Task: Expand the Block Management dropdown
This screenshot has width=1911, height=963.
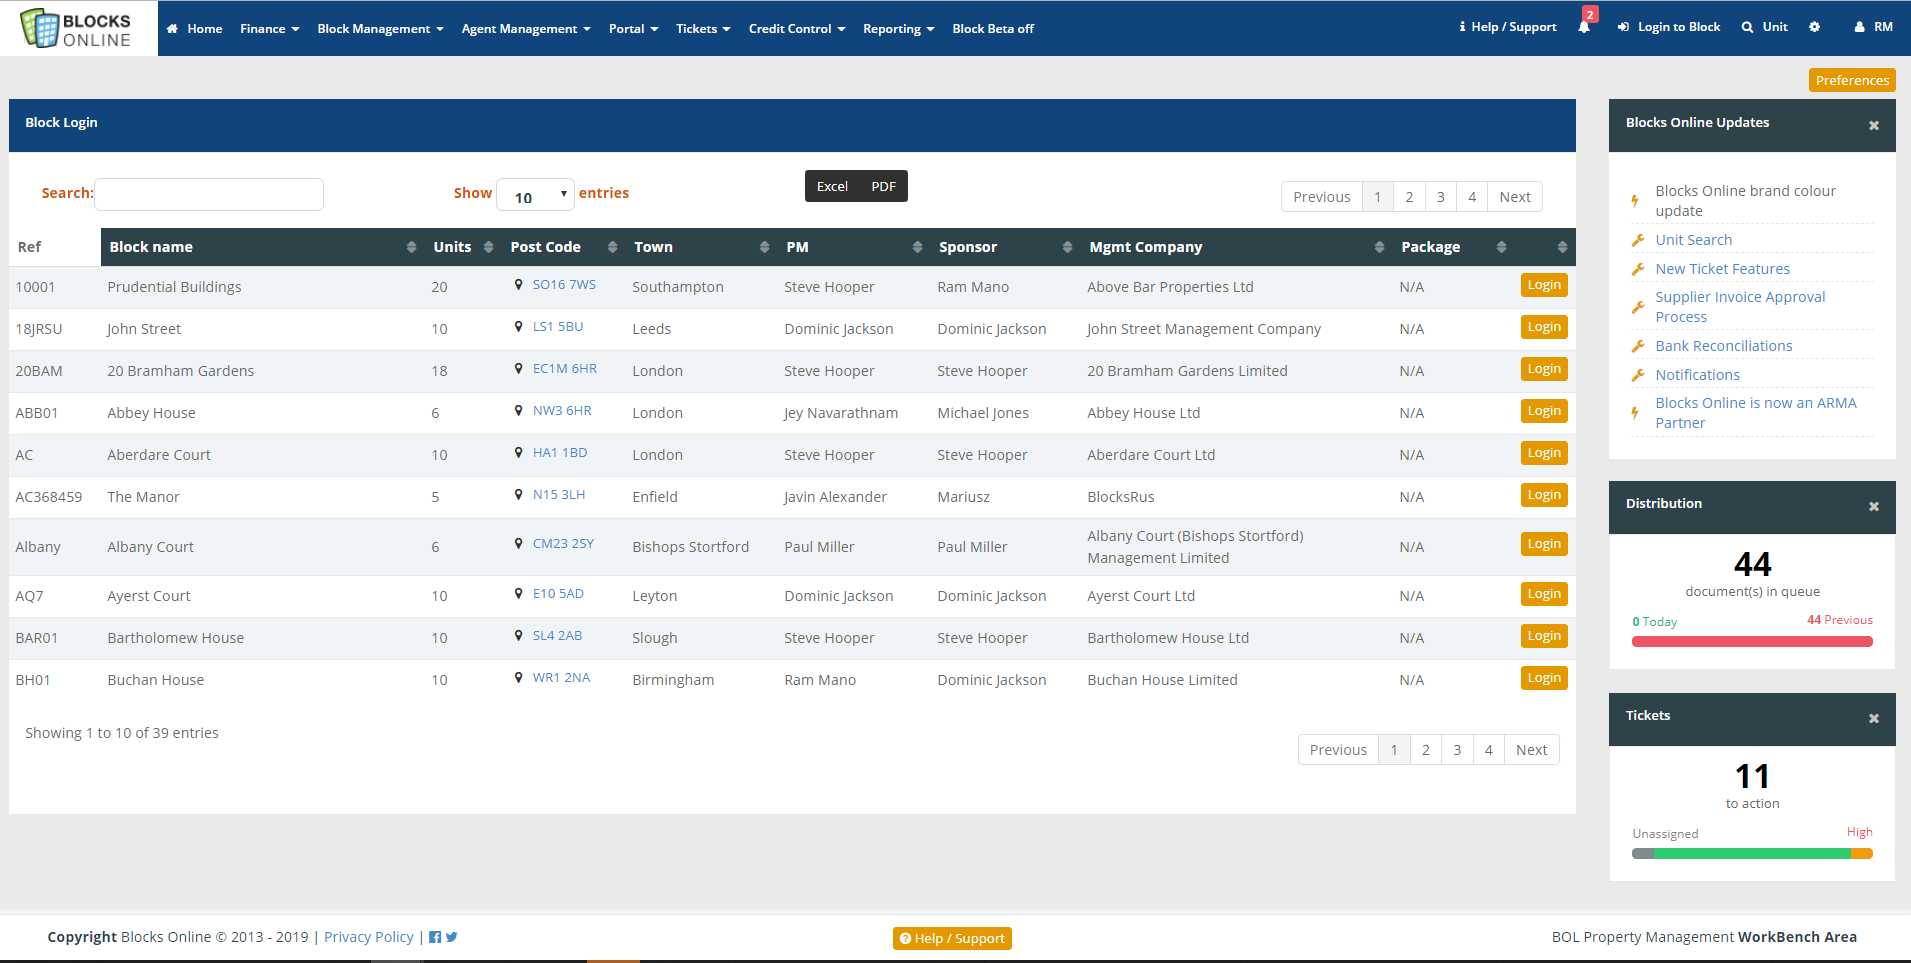Action: pos(380,29)
